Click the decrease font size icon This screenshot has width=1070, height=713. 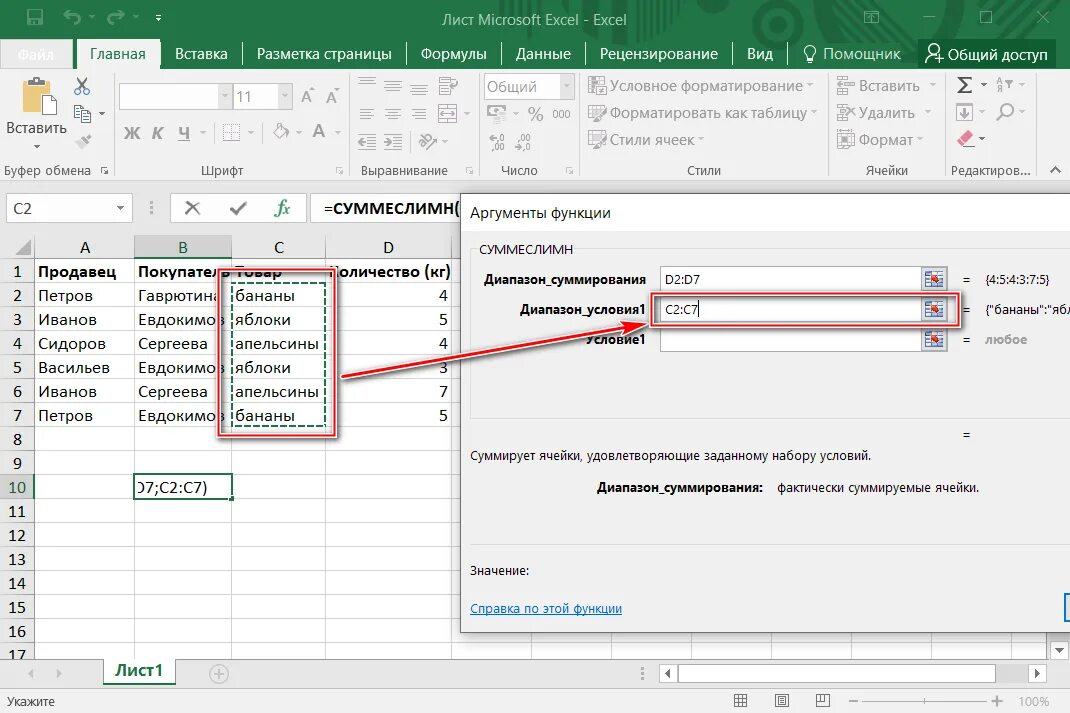click(332, 96)
